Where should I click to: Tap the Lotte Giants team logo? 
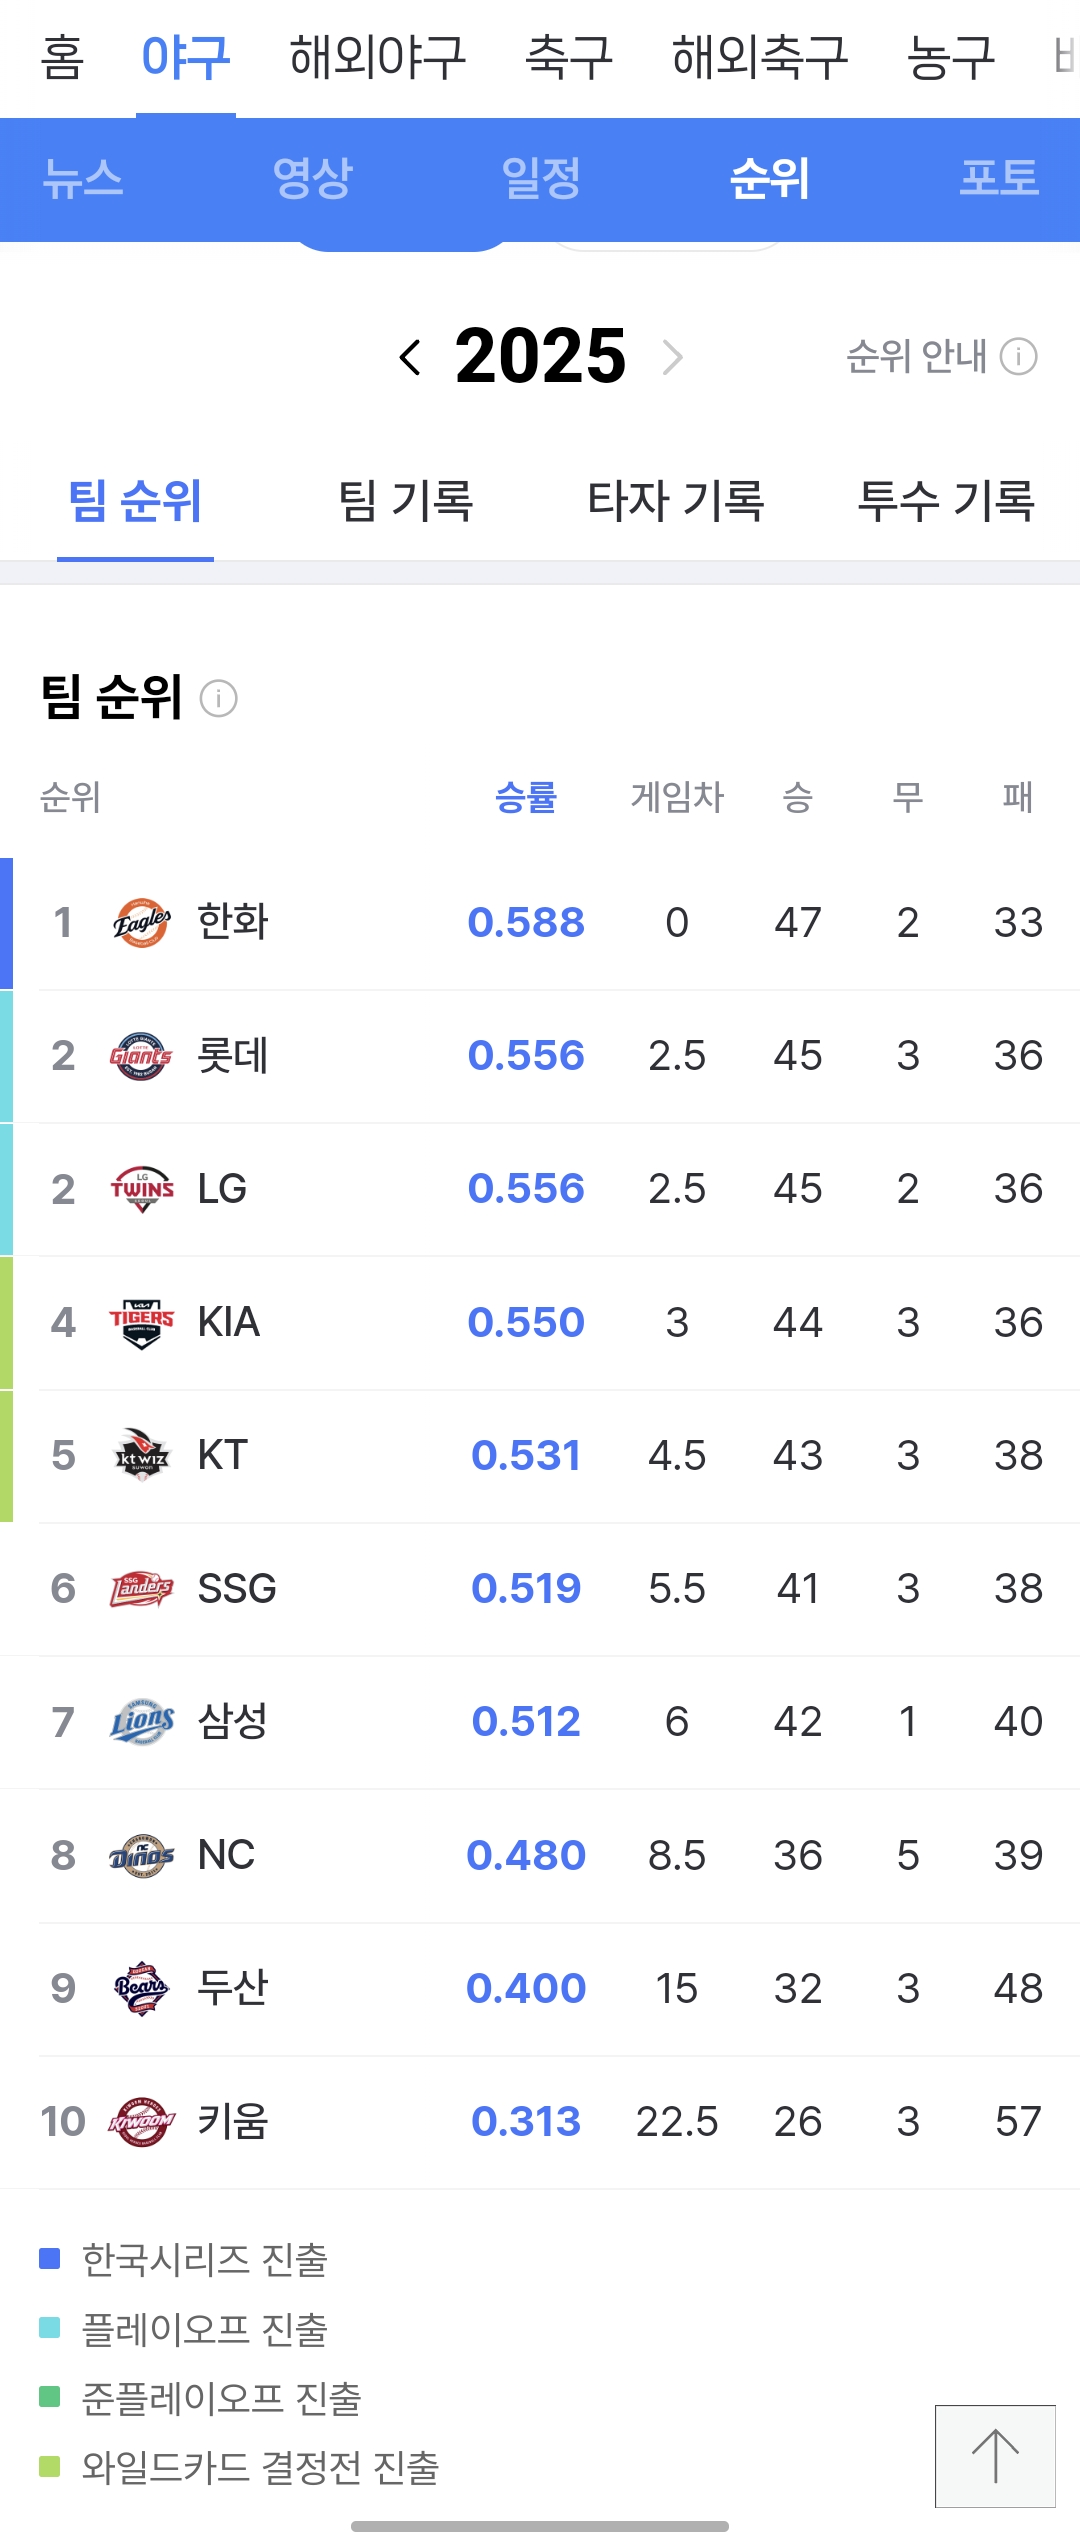click(141, 1056)
